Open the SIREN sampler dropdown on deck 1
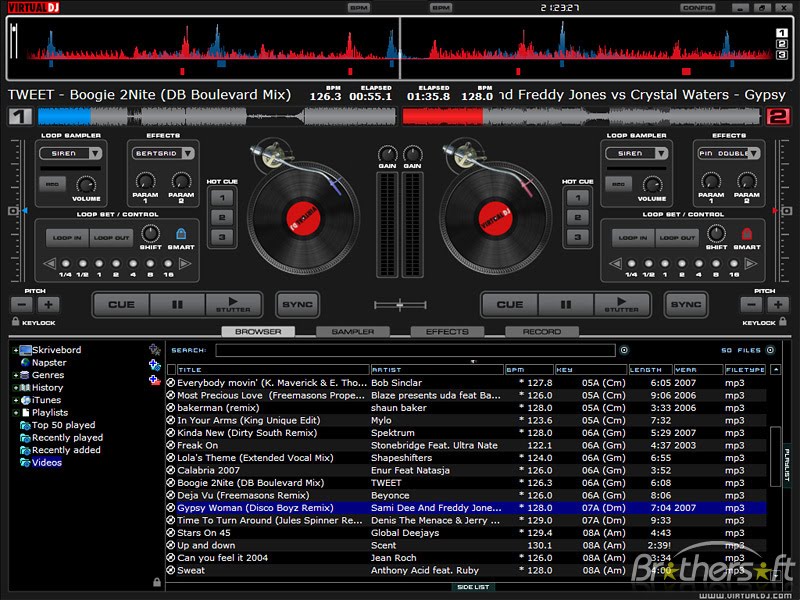 [70, 153]
